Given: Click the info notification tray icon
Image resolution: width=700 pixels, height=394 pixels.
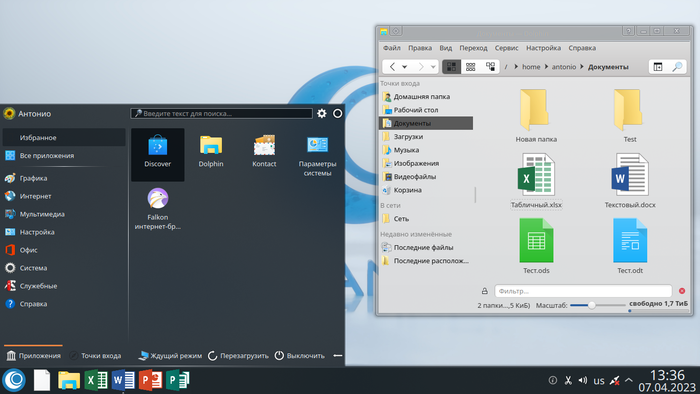Looking at the screenshot, I should coord(553,380).
